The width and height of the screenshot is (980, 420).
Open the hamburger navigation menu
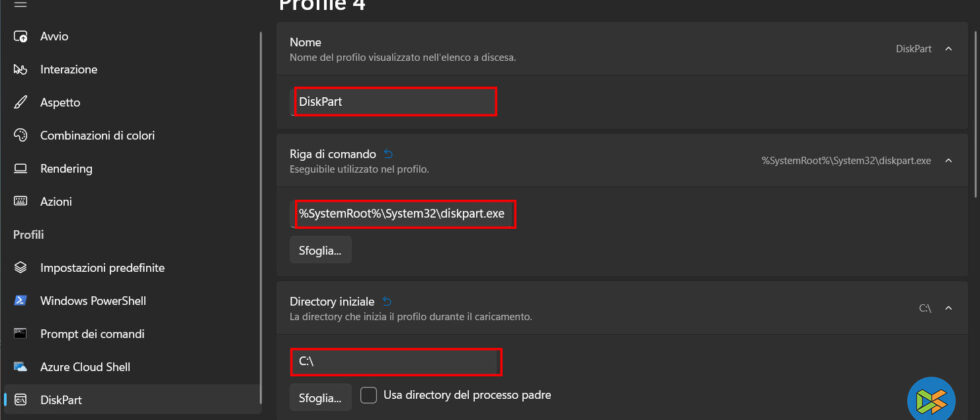click(x=20, y=5)
